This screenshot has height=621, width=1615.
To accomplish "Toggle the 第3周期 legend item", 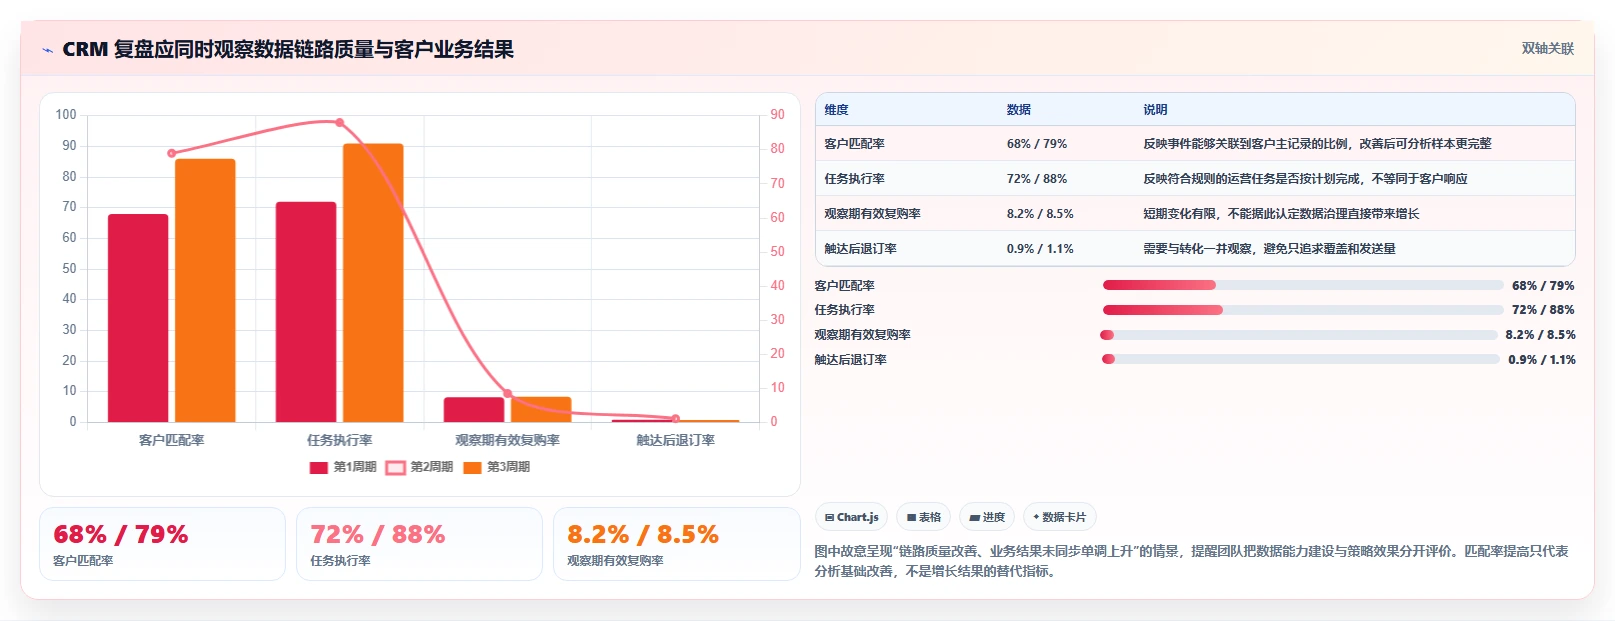I will coord(497,467).
